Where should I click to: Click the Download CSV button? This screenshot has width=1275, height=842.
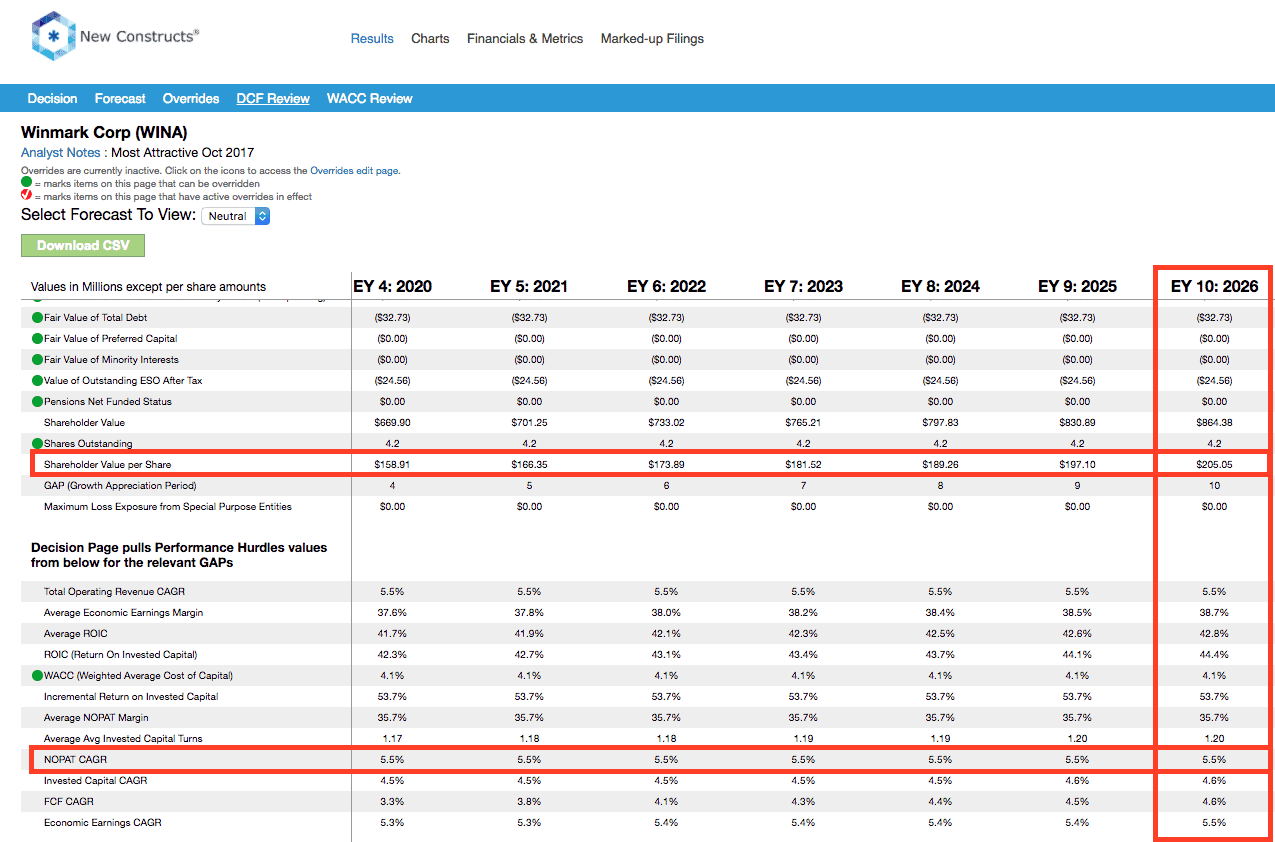83,245
